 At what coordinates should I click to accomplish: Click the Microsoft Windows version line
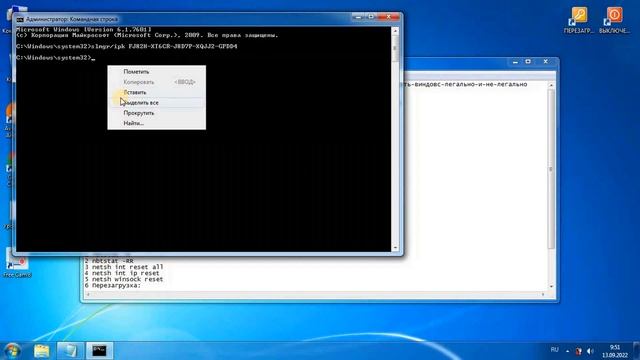(x=84, y=30)
